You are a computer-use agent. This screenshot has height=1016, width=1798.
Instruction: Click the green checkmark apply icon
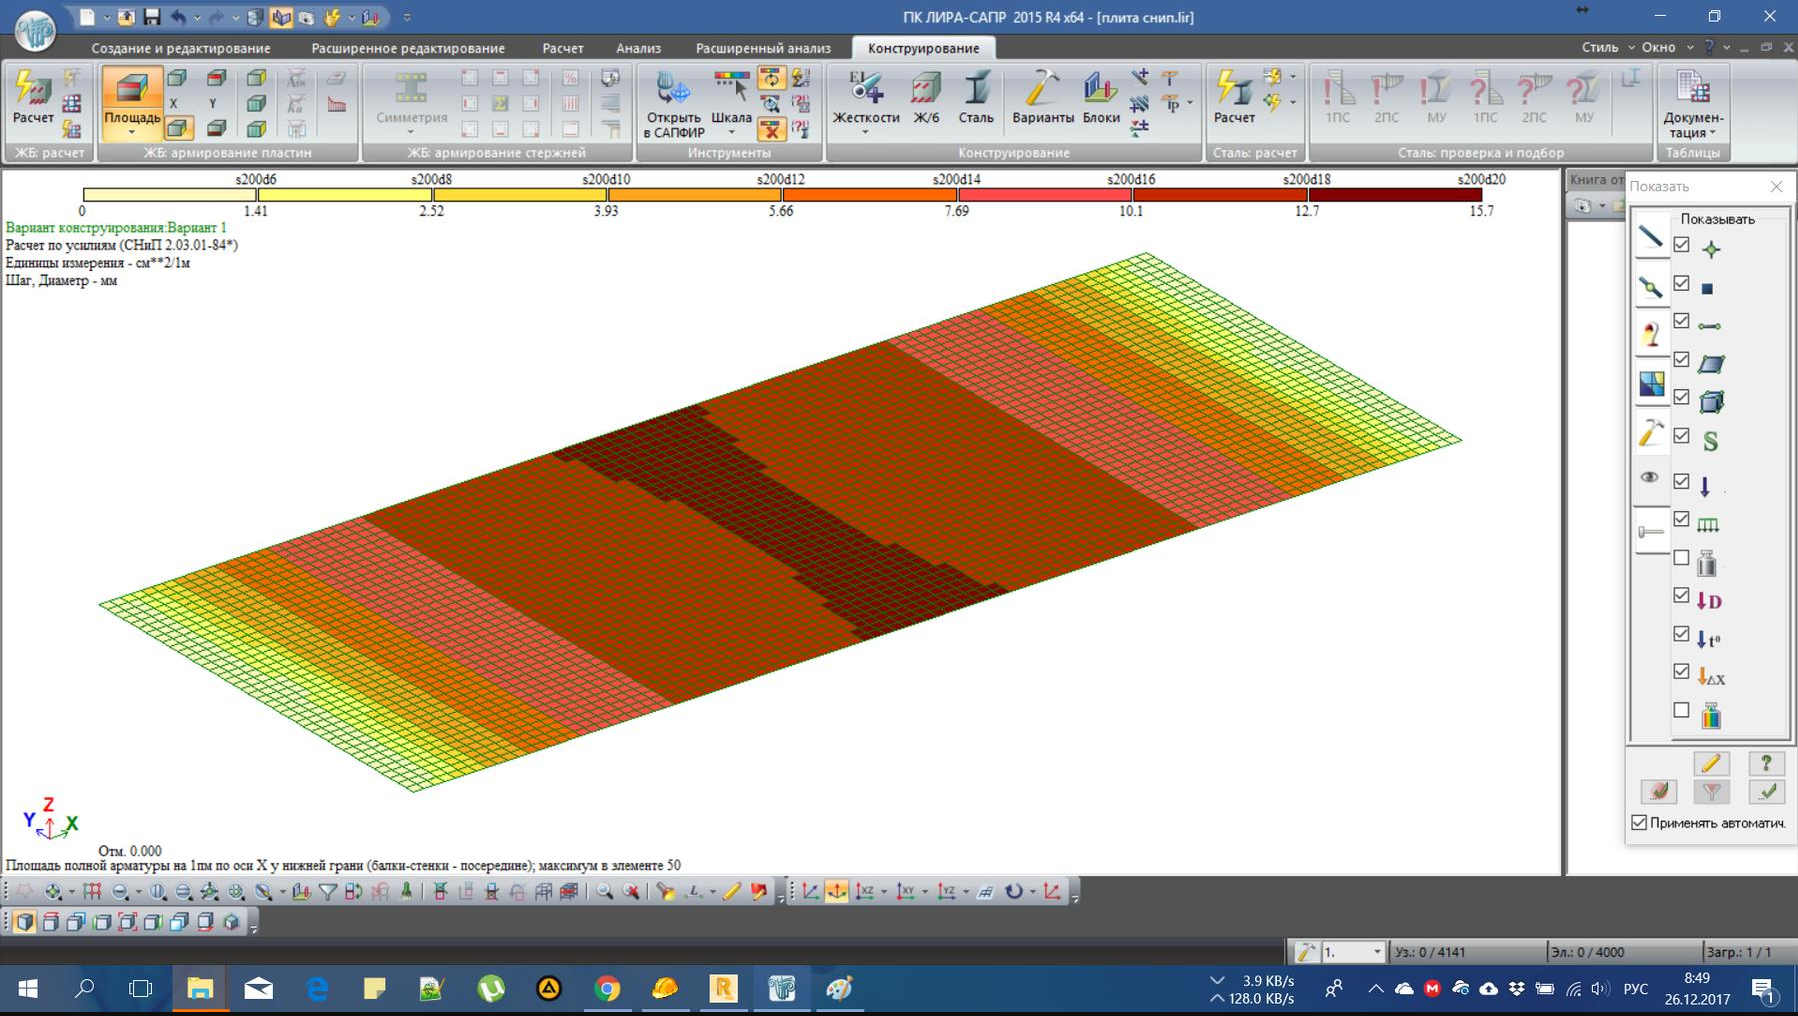tap(1767, 792)
